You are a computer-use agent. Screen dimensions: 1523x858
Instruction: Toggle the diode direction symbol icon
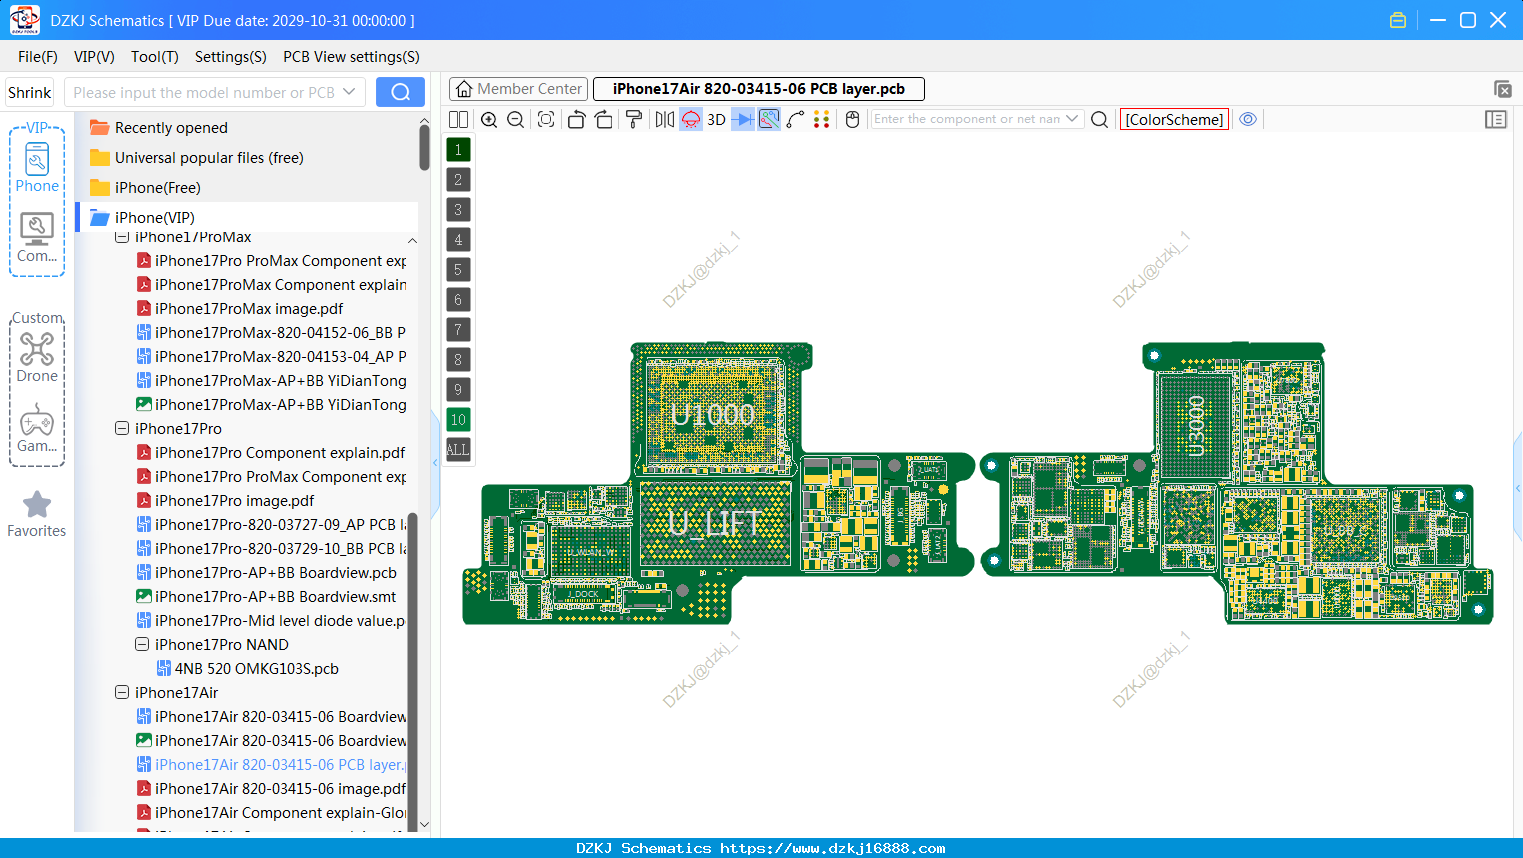(743, 119)
